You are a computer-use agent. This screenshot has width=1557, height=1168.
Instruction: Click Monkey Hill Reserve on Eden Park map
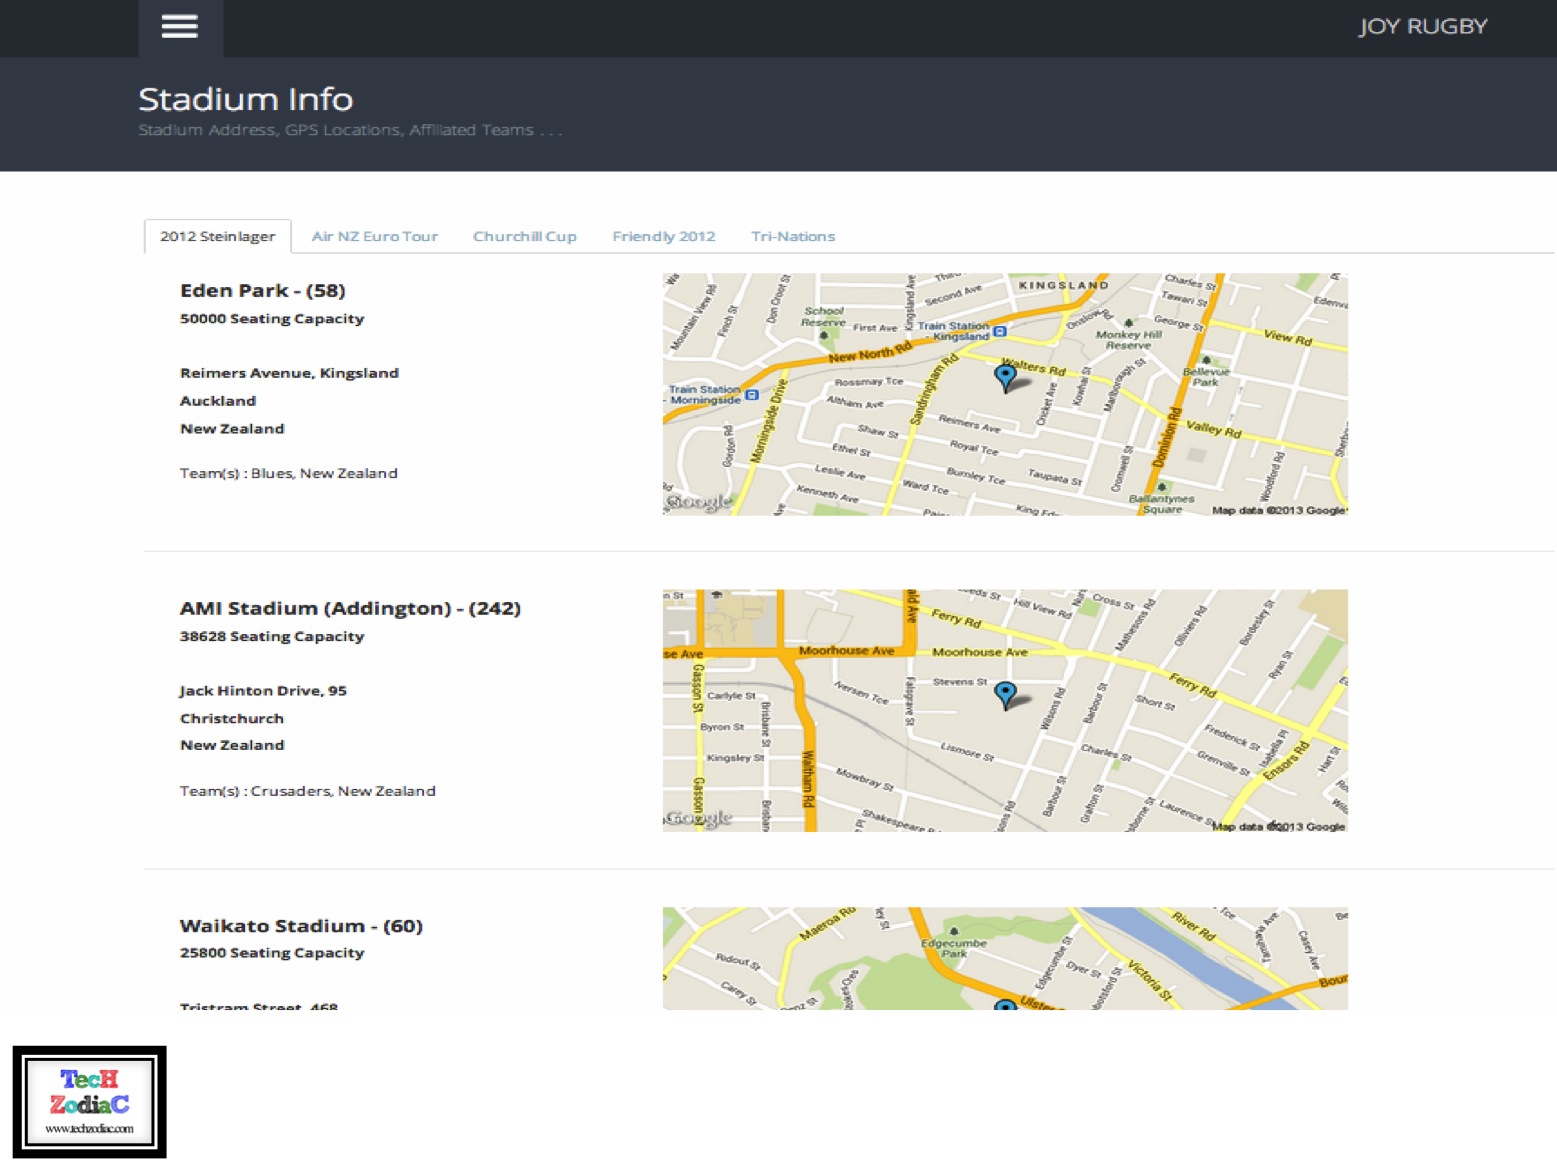(1129, 340)
